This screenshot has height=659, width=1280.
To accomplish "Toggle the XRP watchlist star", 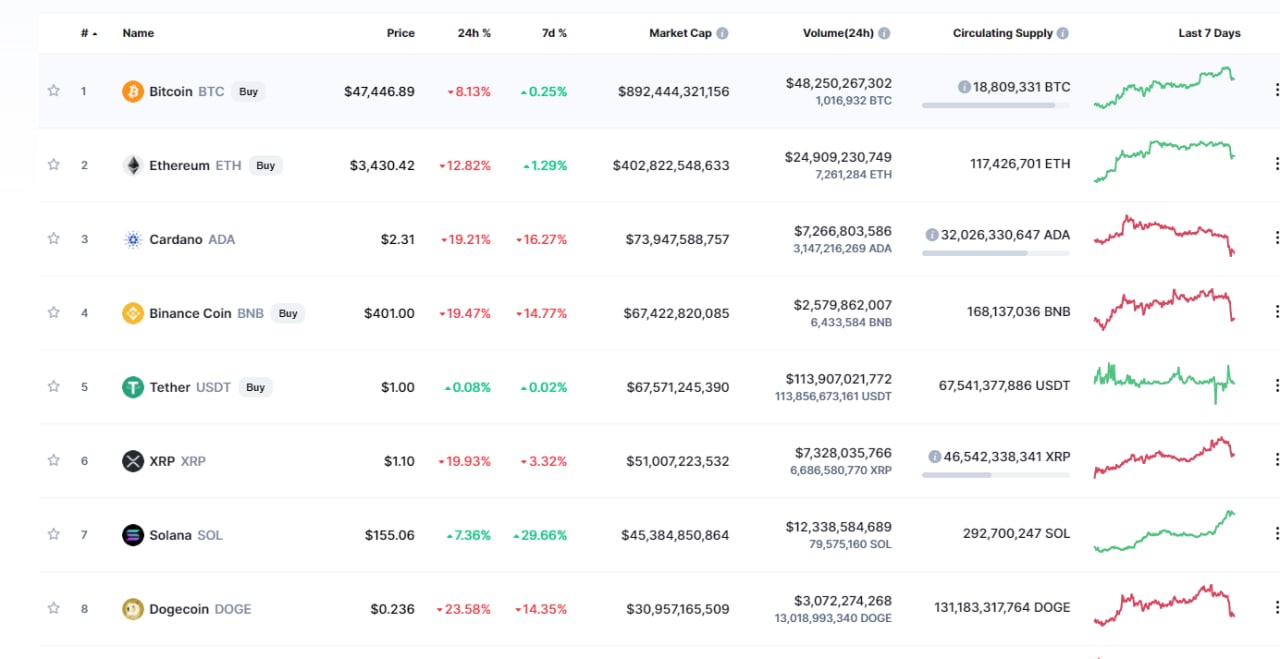I will (x=54, y=461).
